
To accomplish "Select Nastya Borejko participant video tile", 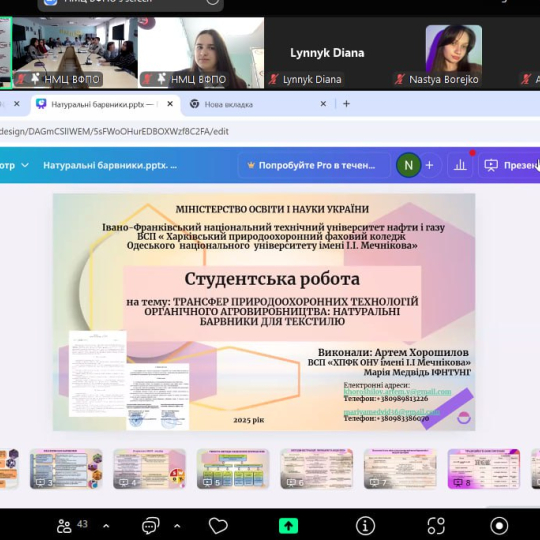I will [454, 53].
